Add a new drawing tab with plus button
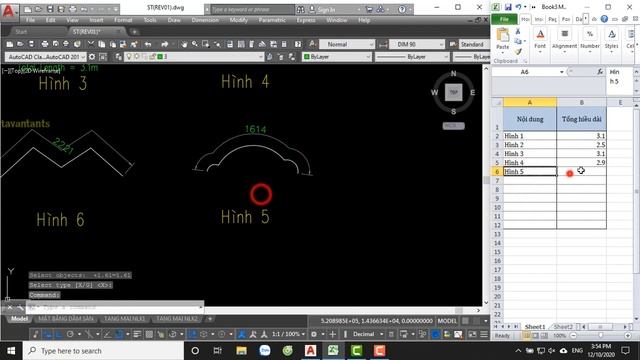The height and width of the screenshot is (360, 640). click(134, 31)
